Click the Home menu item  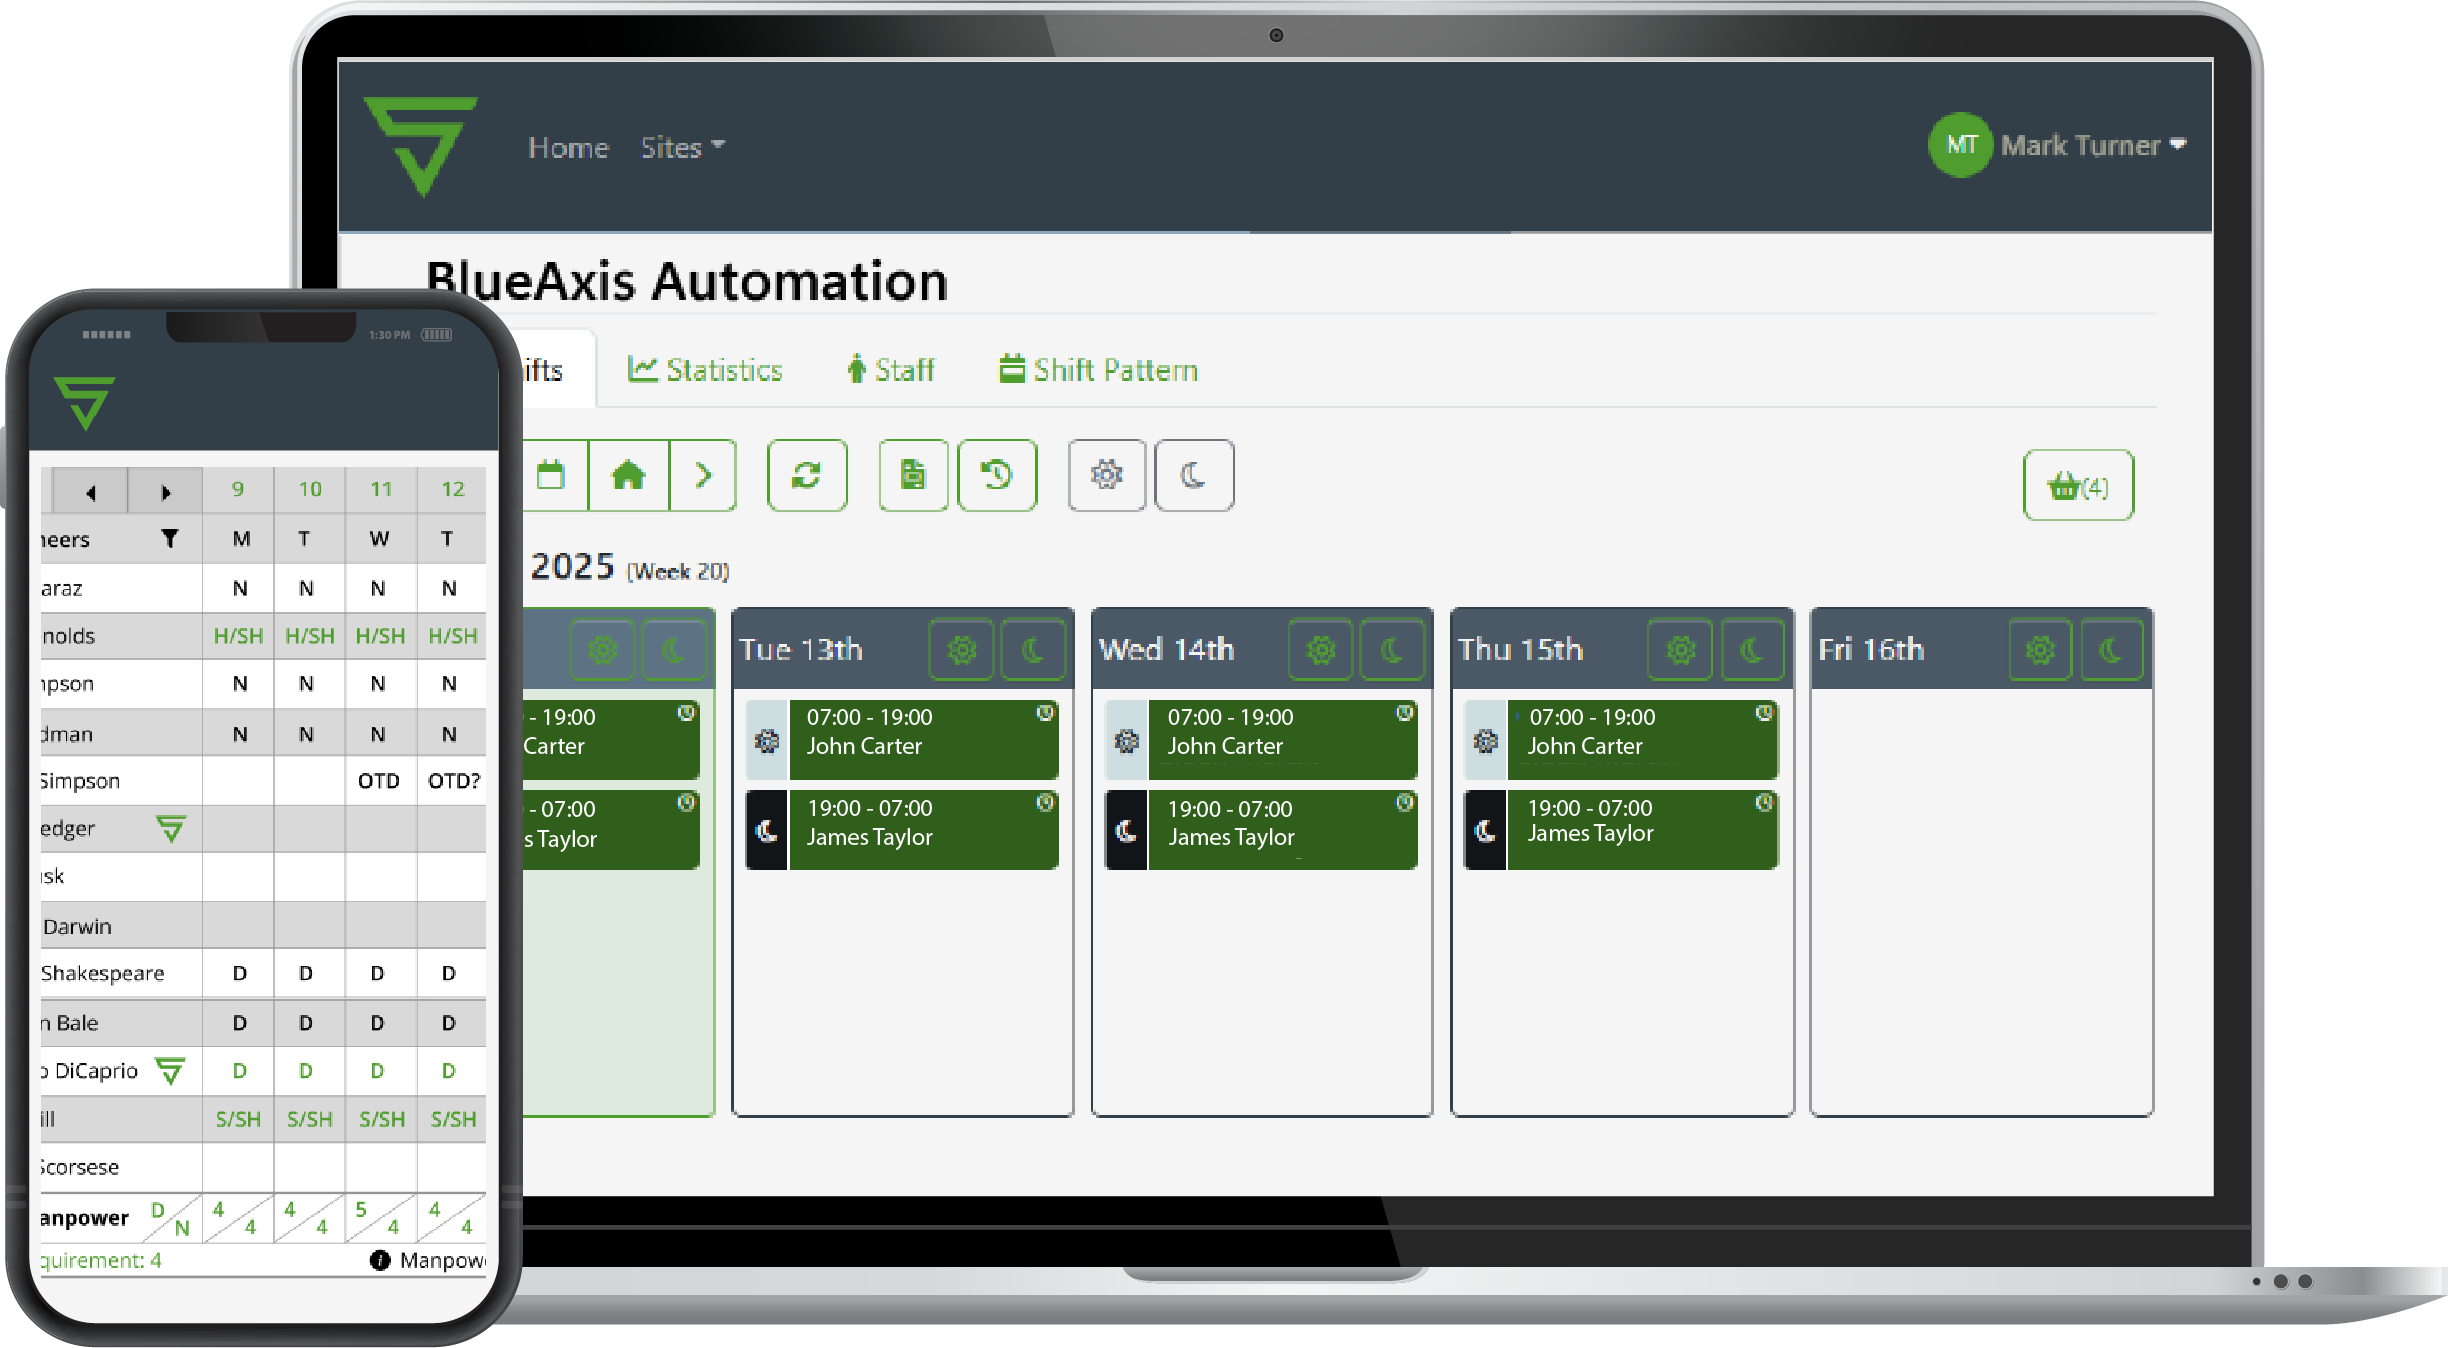[568, 148]
